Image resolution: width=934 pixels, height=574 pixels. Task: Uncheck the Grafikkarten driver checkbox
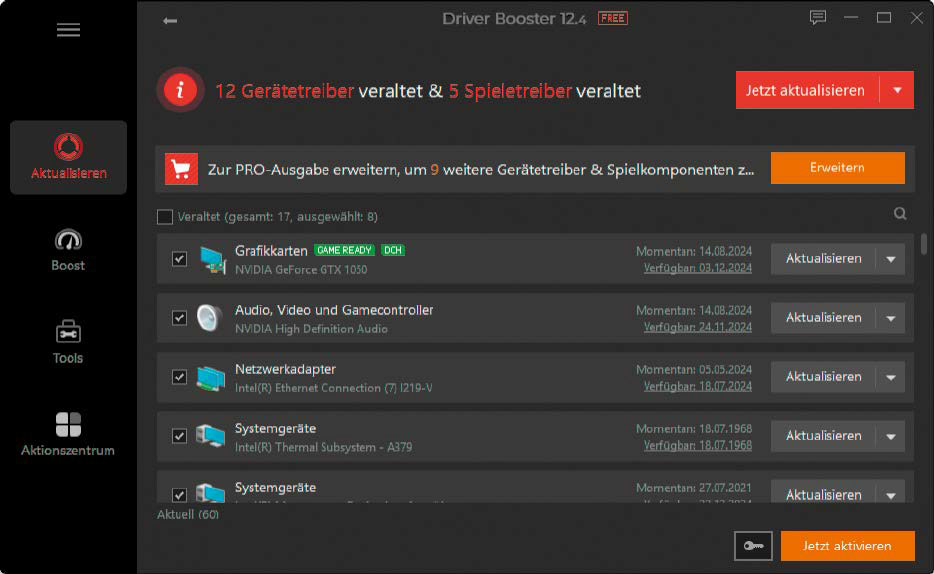click(x=179, y=259)
